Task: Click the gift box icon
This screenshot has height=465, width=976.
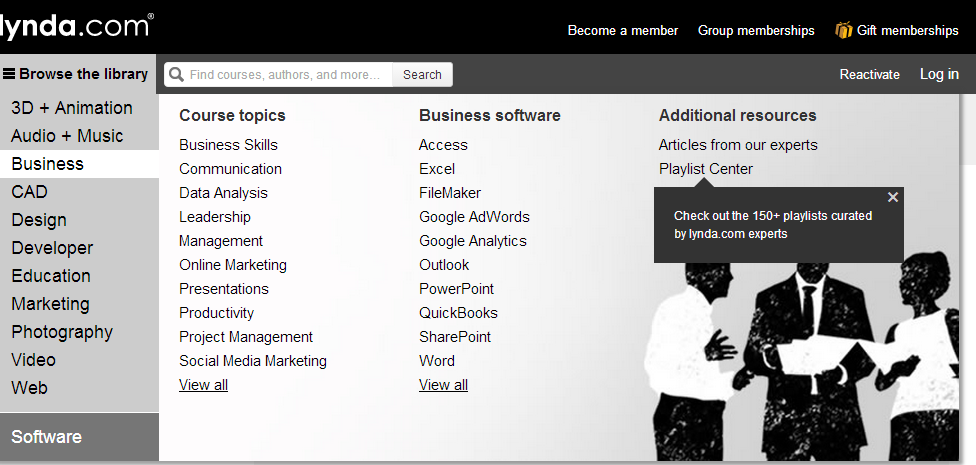Action: click(843, 30)
